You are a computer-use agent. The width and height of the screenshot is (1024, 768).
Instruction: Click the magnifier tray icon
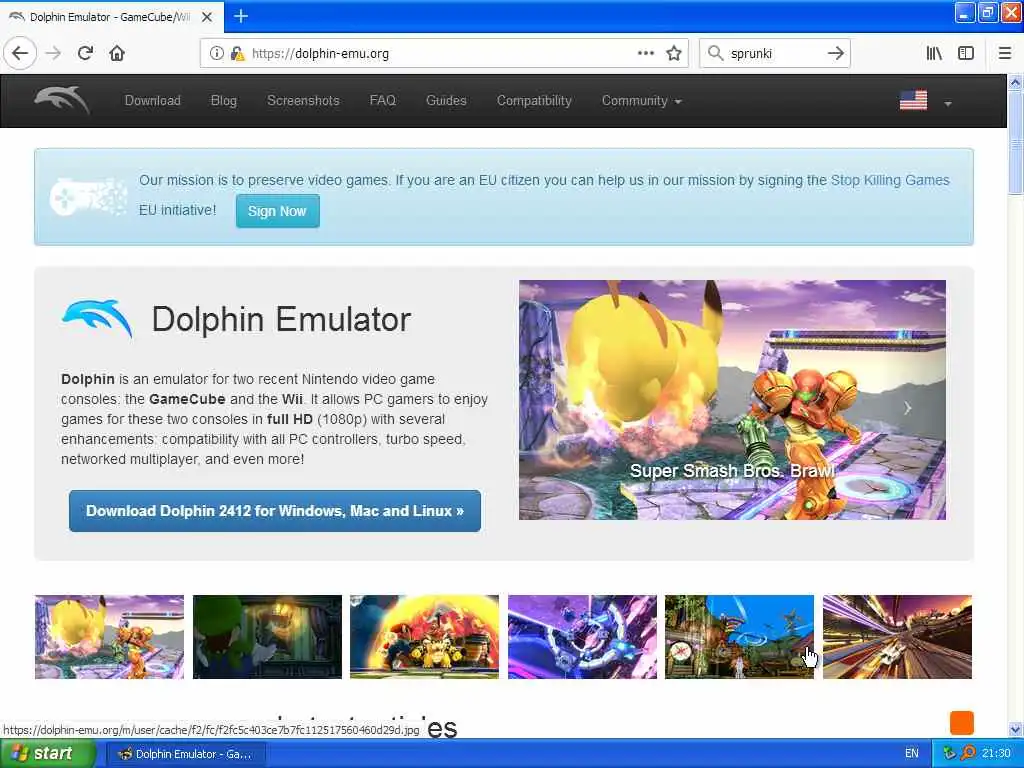click(968, 754)
